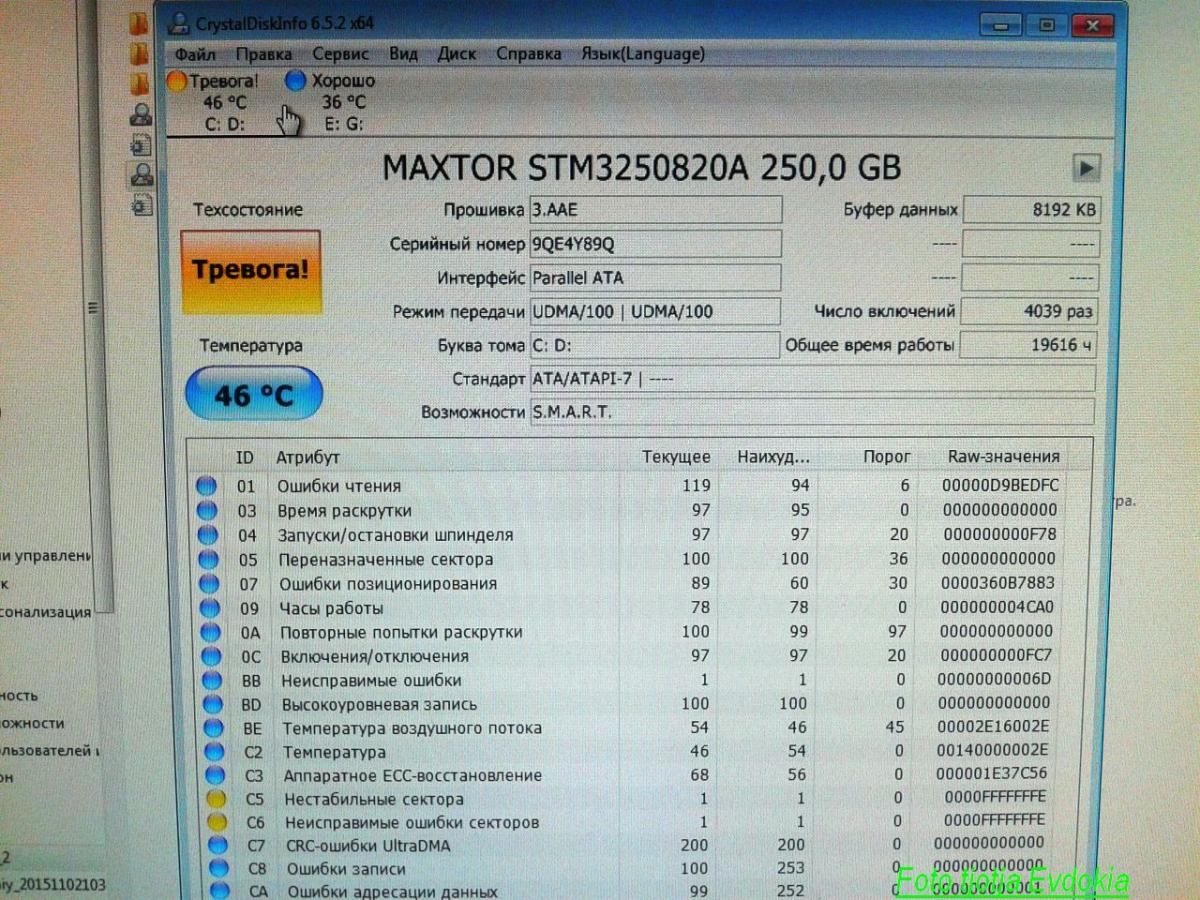Screen dimensions: 1200x900
Task: Open the Правка menu
Action: tap(263, 54)
